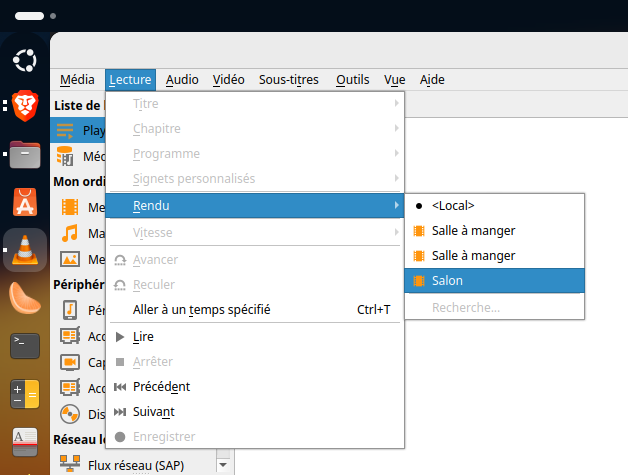Open the terminal from the dock
Screen dimensions: 628x475
[25, 346]
